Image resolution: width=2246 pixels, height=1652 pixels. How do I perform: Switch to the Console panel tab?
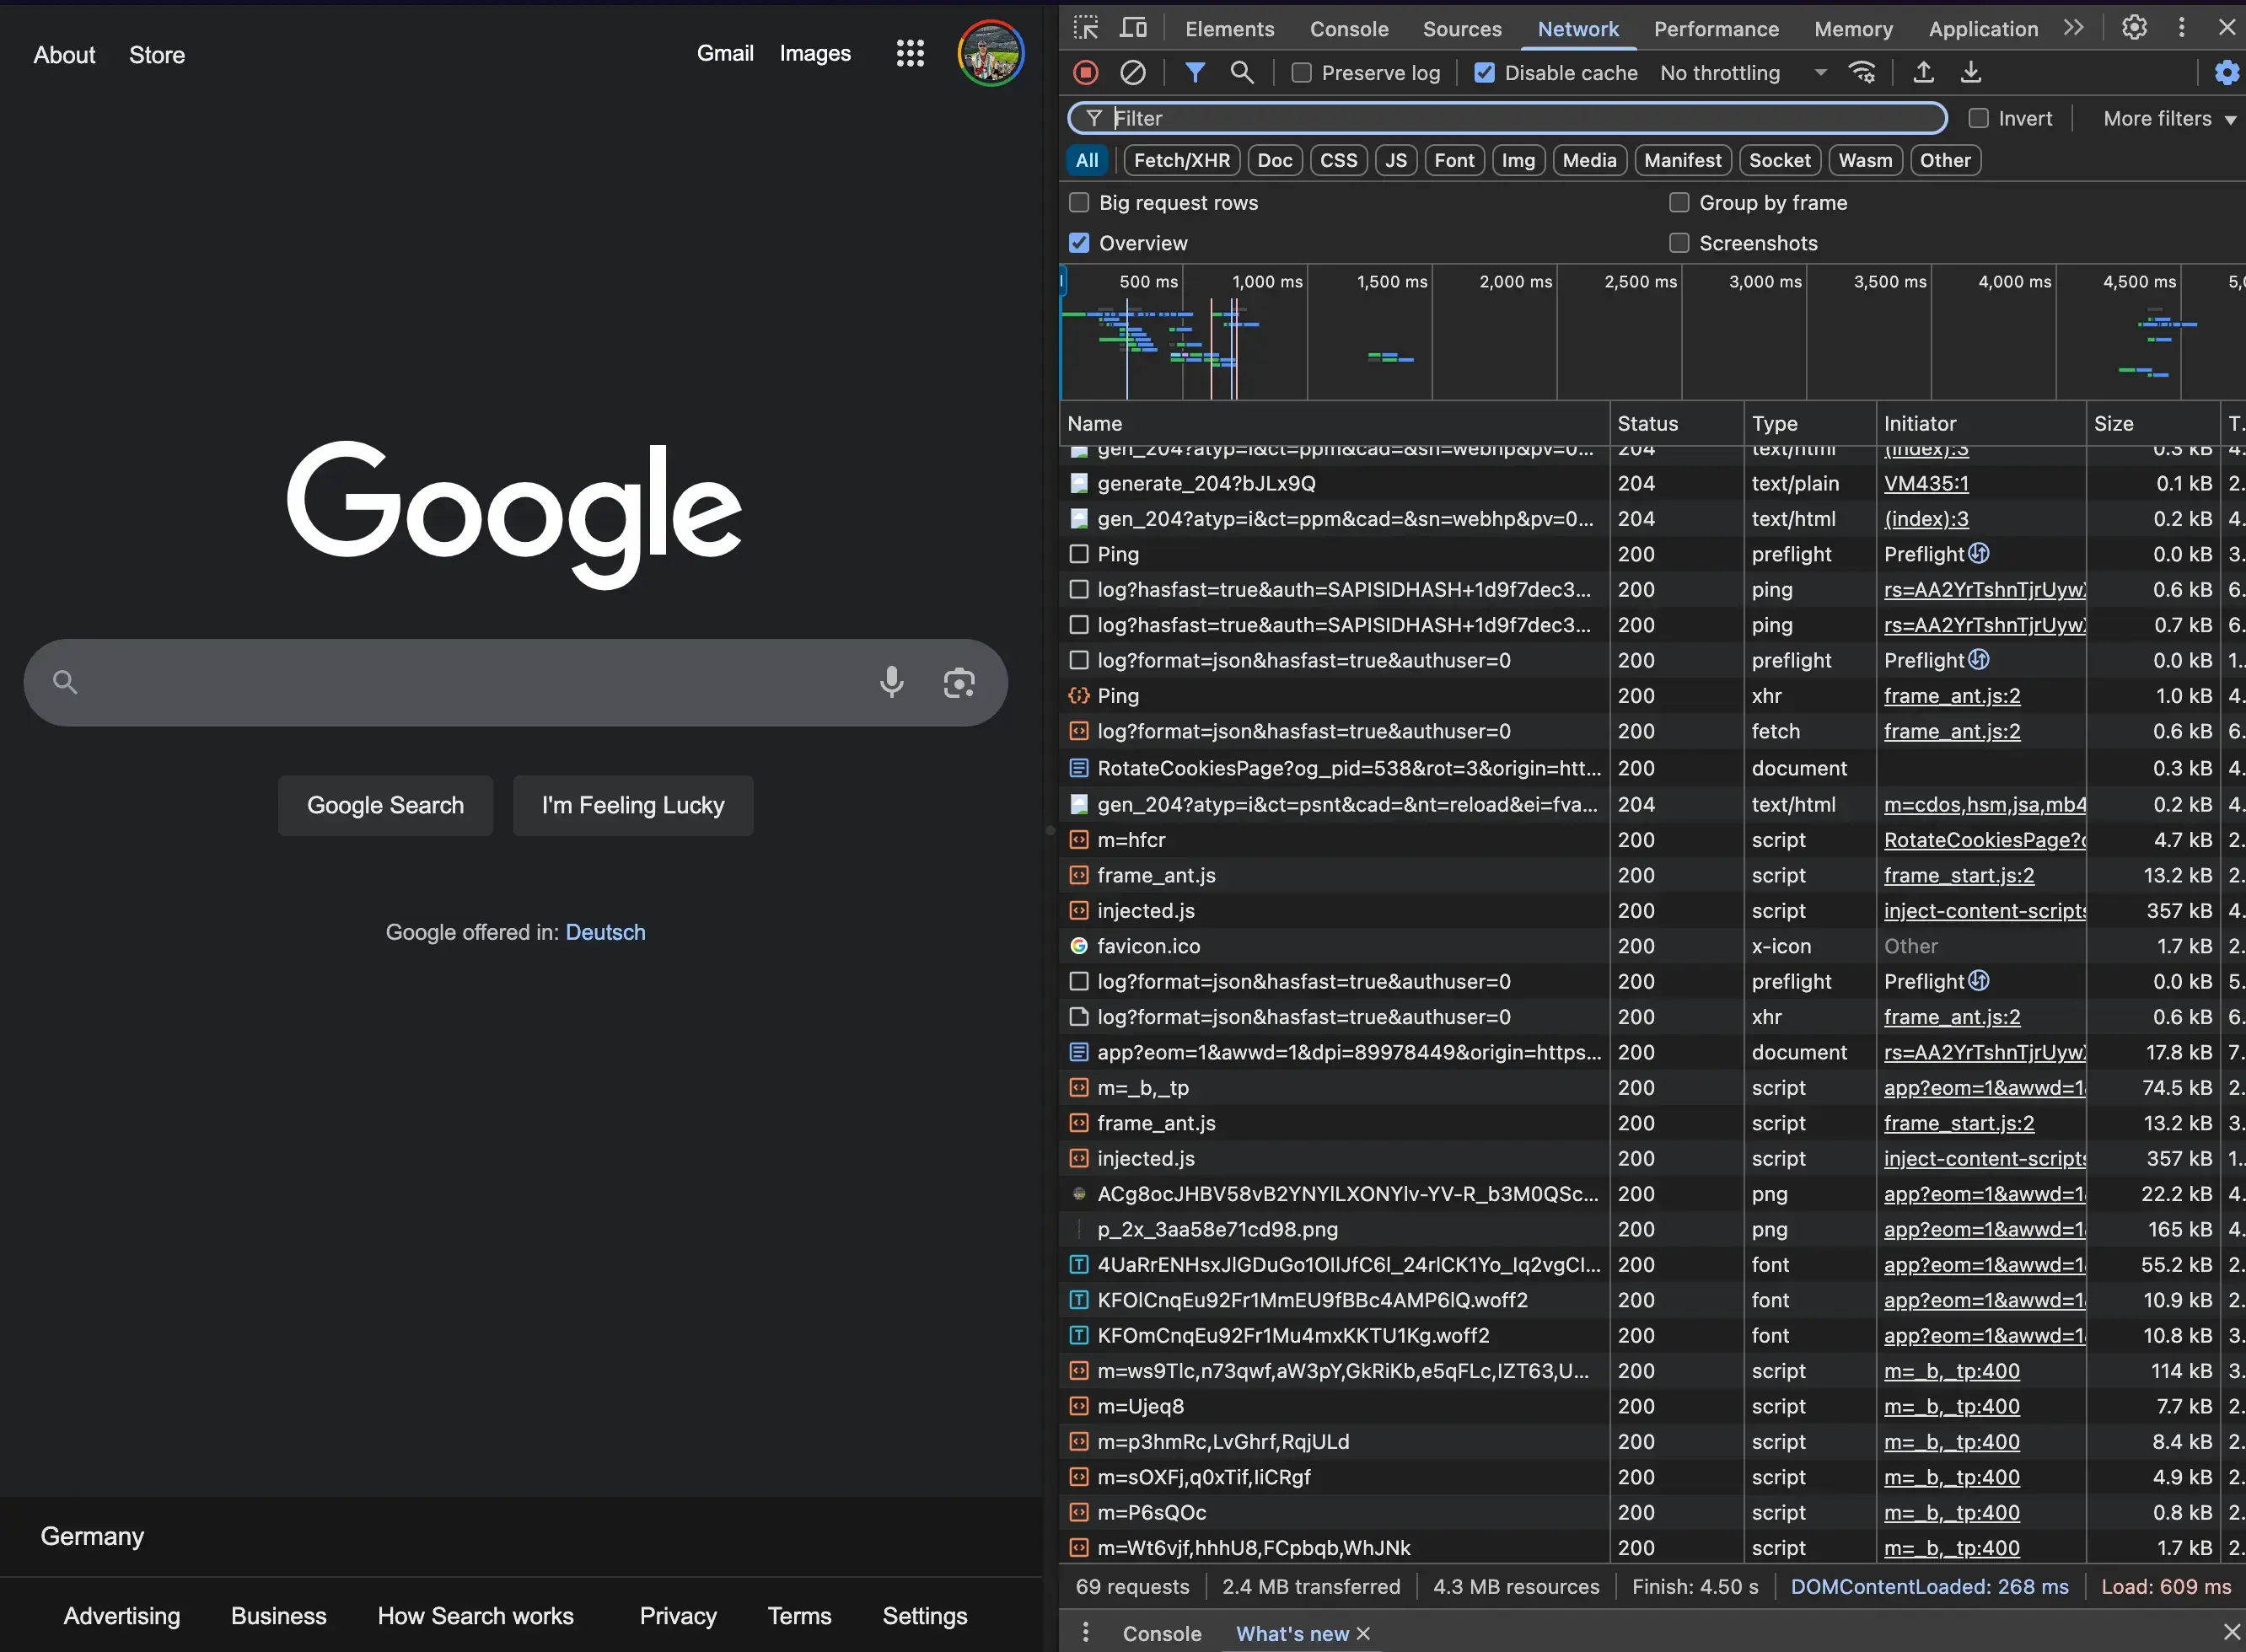coord(1349,28)
